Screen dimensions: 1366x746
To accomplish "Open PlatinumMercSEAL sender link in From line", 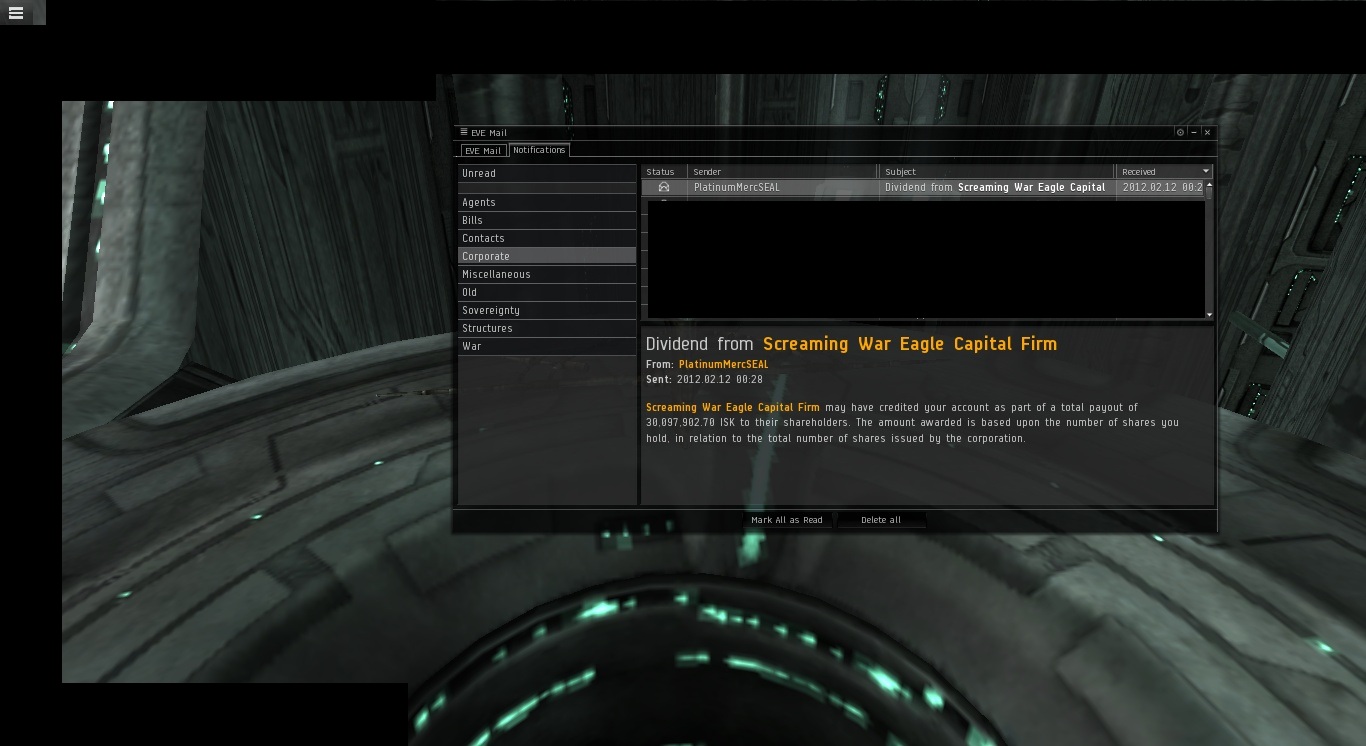I will (724, 364).
